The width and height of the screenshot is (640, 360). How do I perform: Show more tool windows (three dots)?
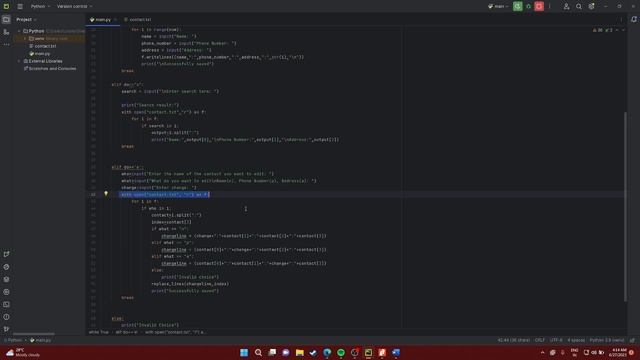click(x=6, y=44)
